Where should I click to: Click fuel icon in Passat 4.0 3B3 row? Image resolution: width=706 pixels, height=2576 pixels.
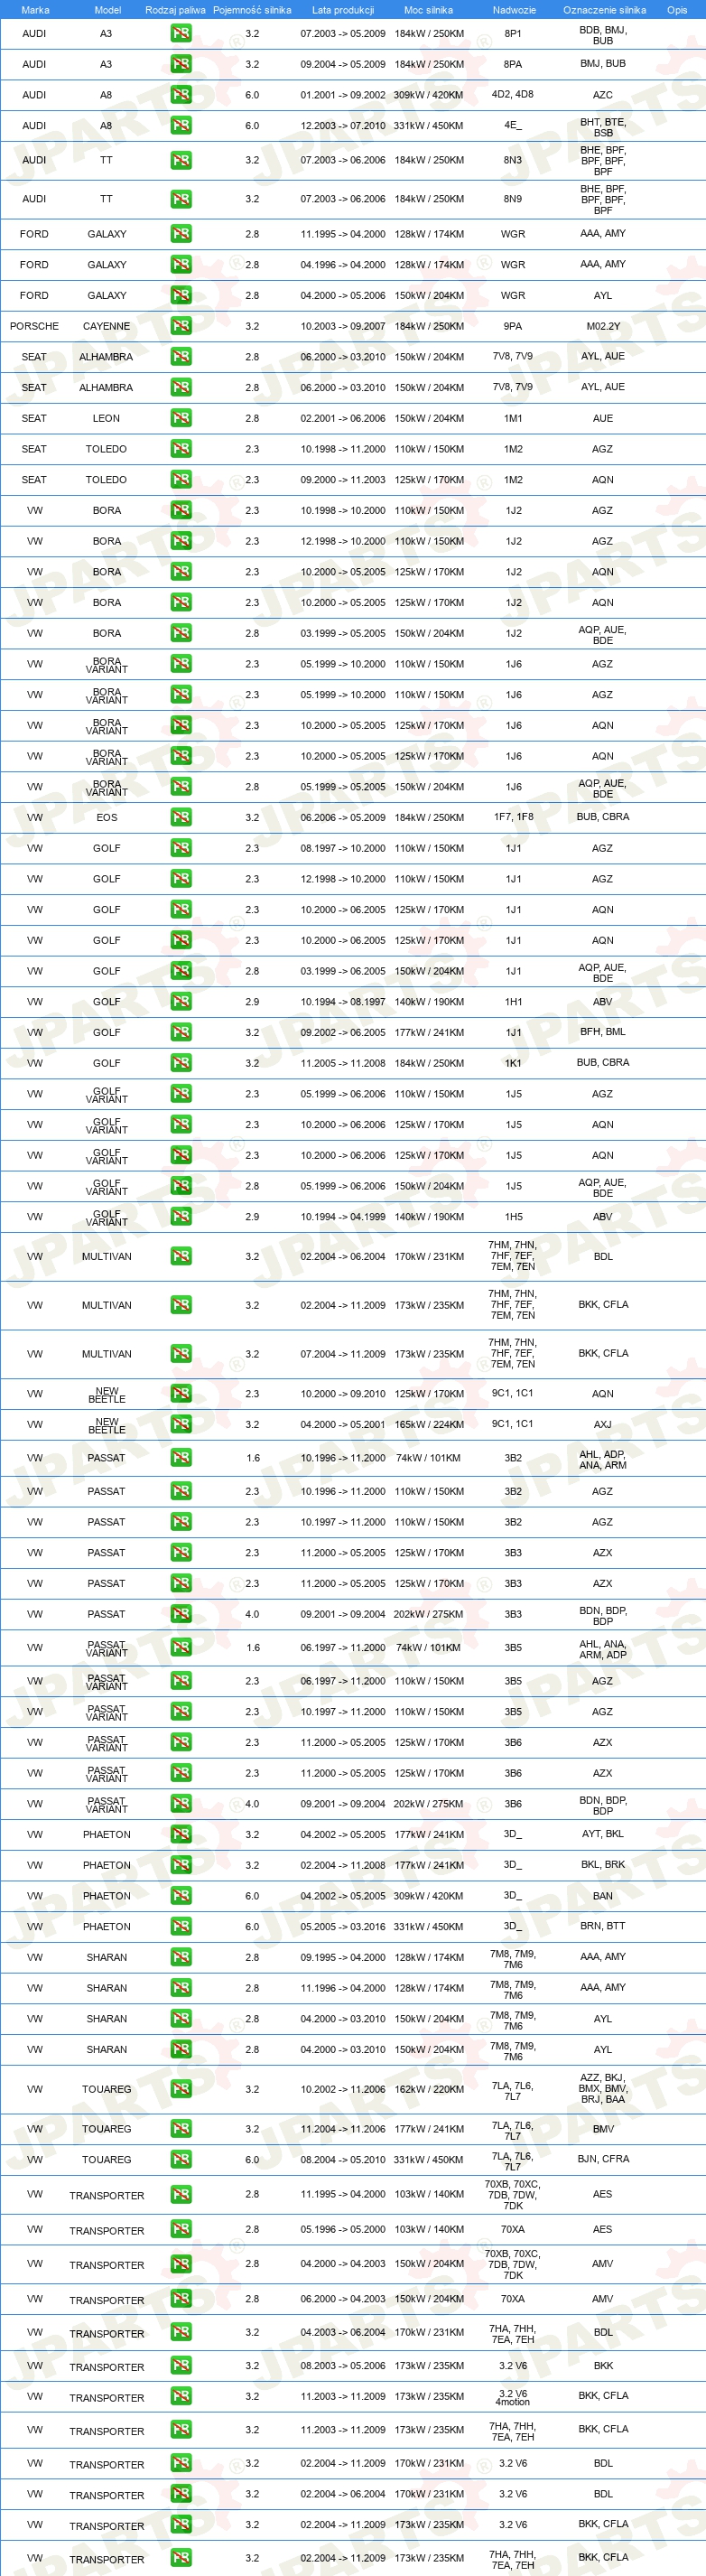click(x=181, y=1614)
